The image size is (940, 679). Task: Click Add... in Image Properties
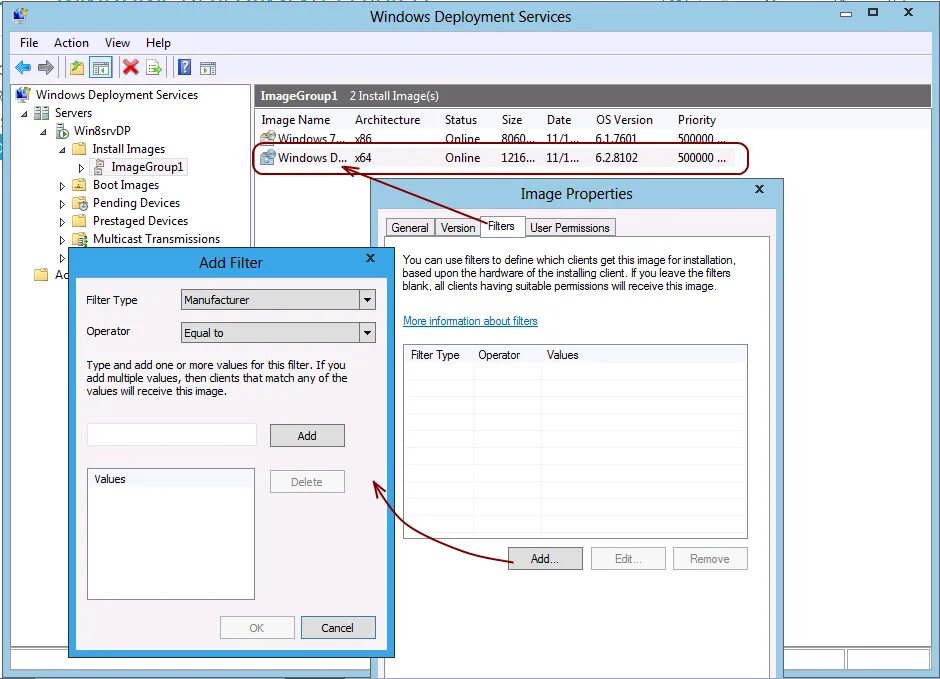point(545,559)
